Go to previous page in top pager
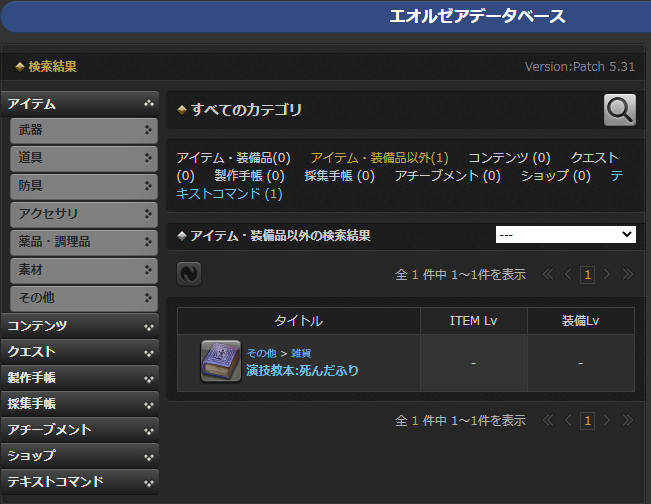The height and width of the screenshot is (504, 651). click(x=568, y=274)
